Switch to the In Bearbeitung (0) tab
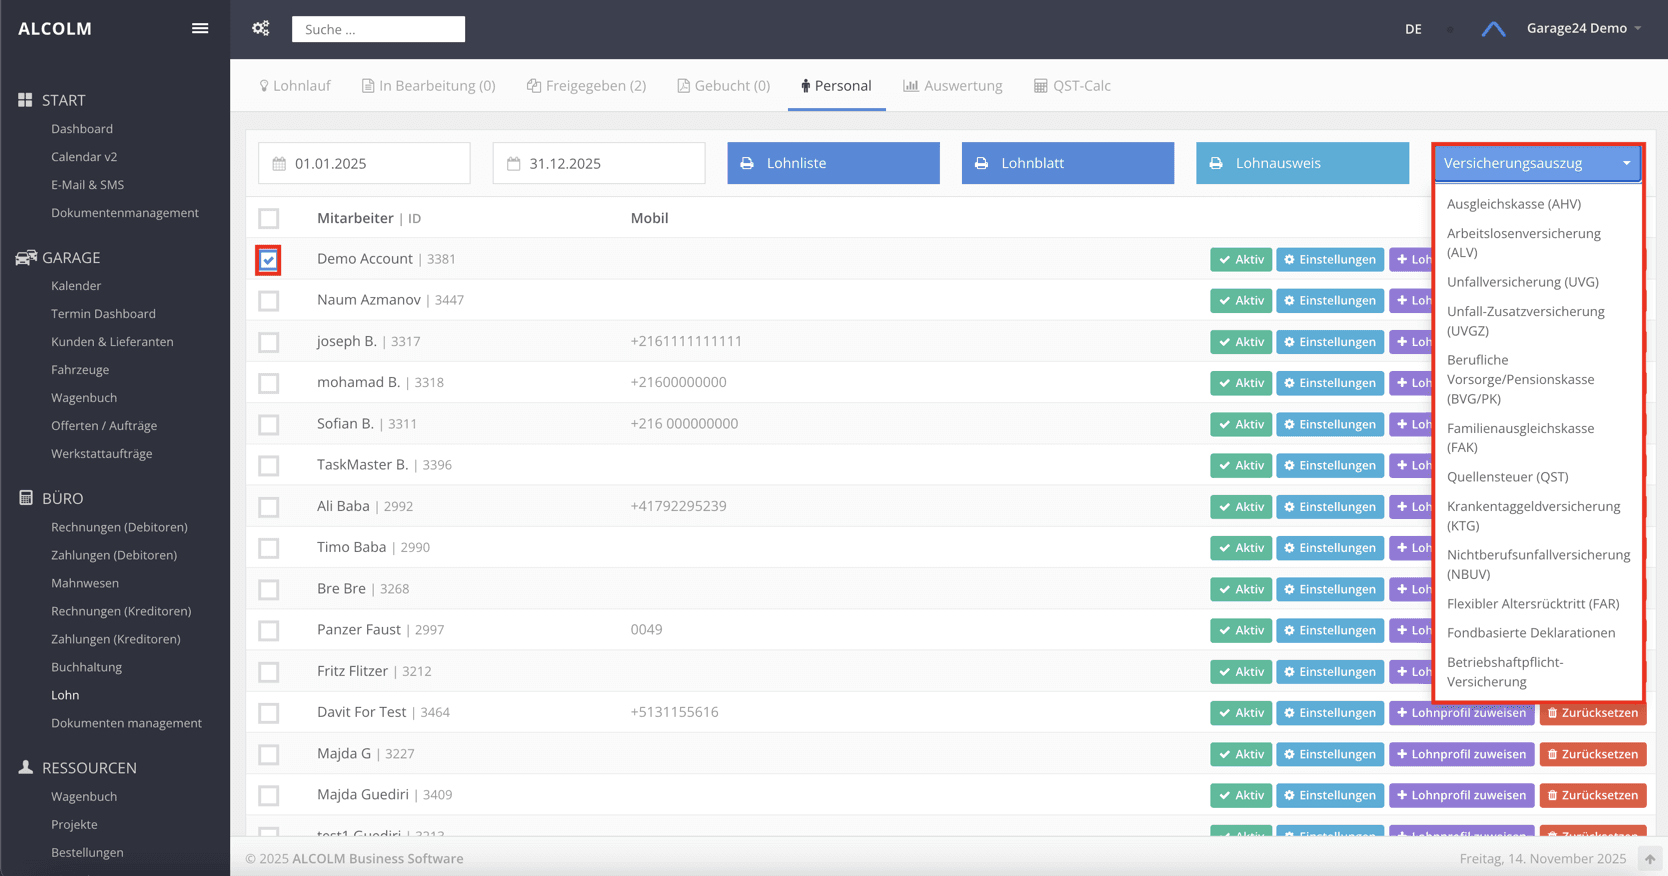Viewport: 1668px width, 876px height. pyautogui.click(x=429, y=86)
